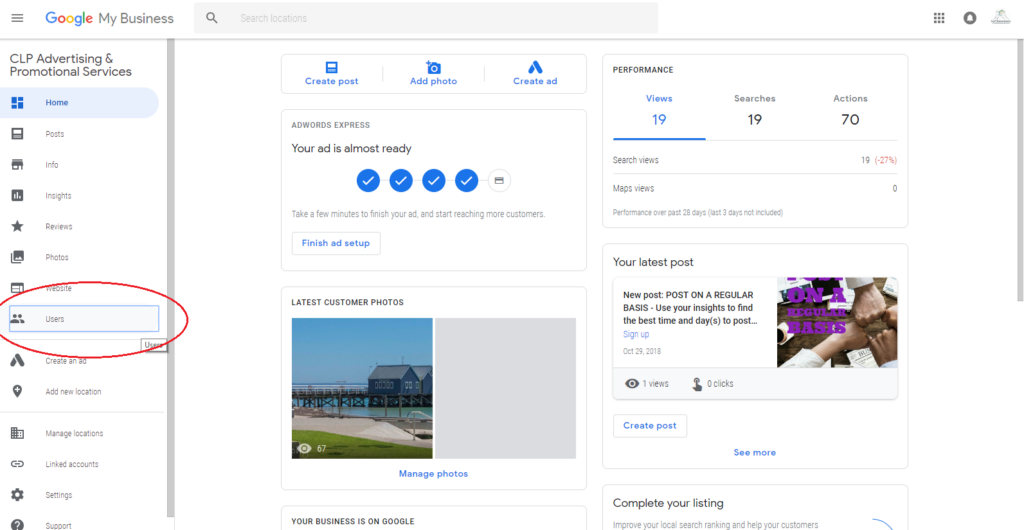This screenshot has width=1024, height=530.
Task: Click the views eye icon on latest post
Action: [632, 384]
